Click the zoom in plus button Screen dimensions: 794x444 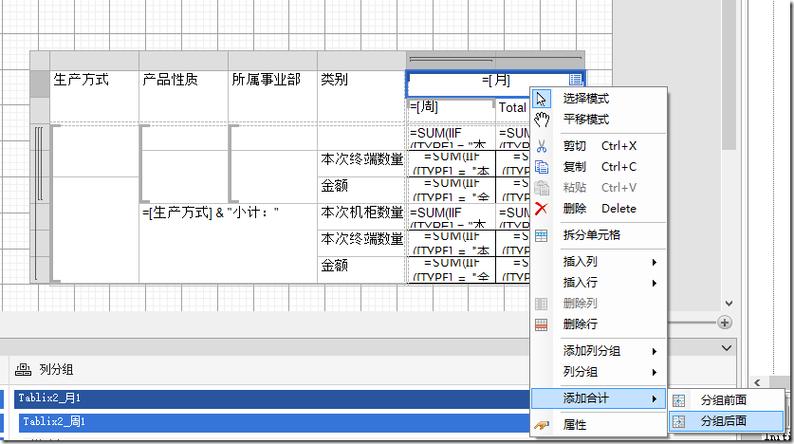tap(725, 322)
